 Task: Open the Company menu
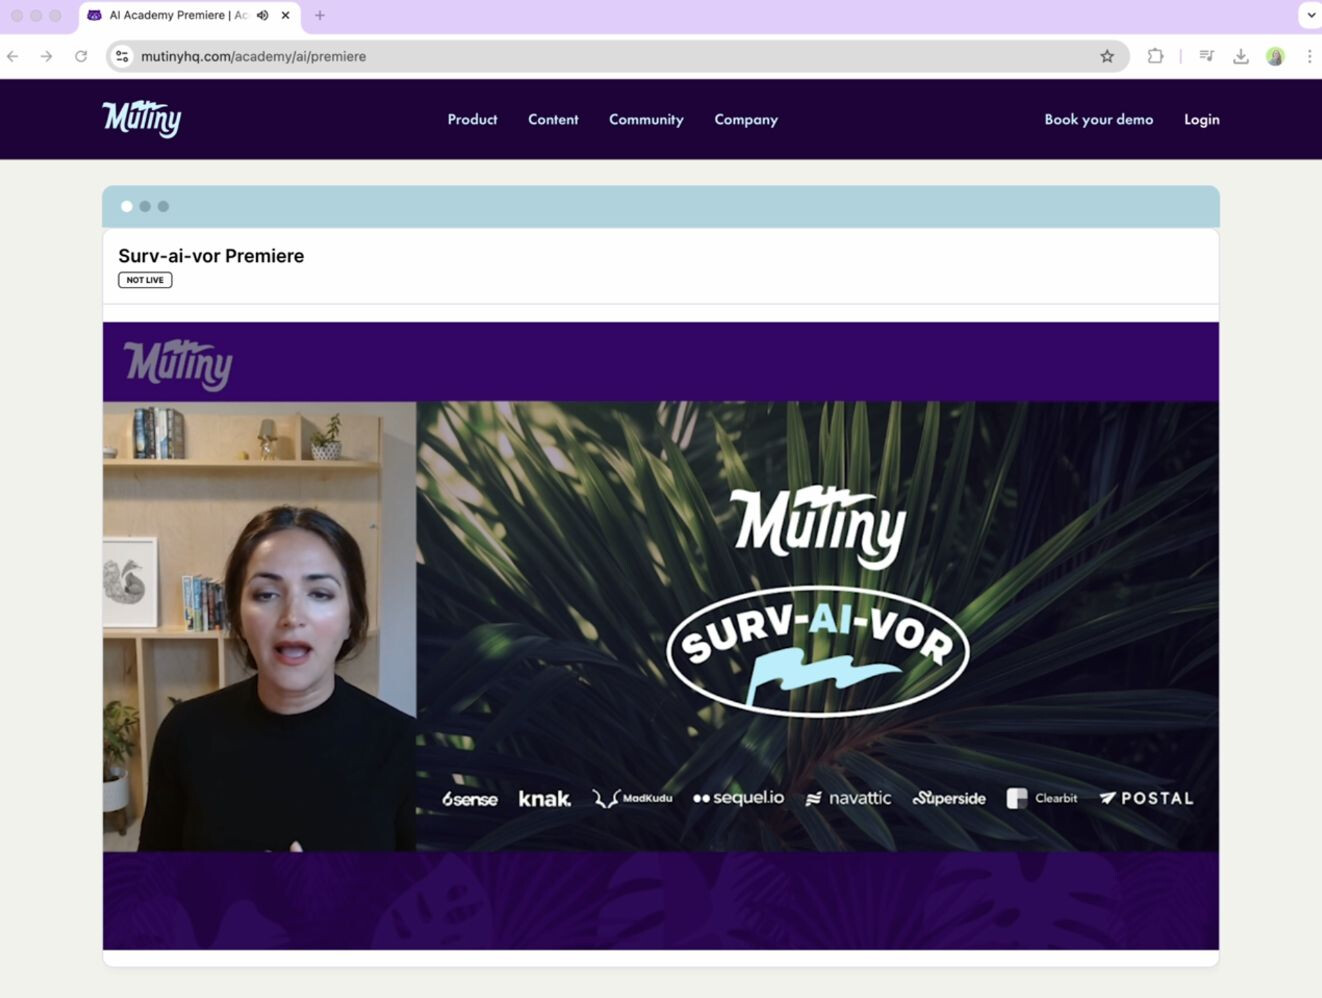[x=746, y=119]
